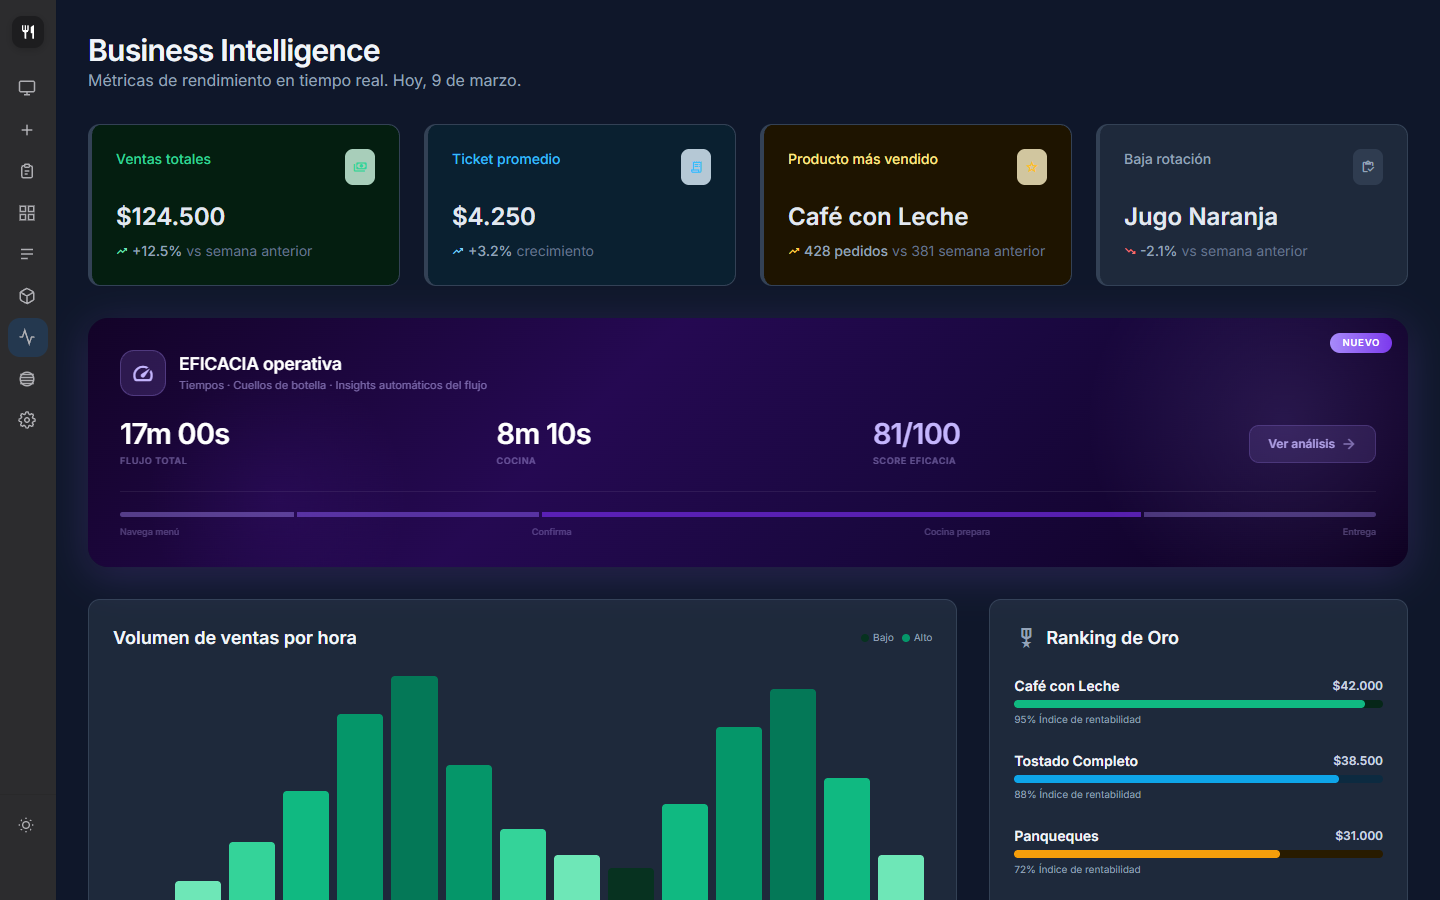
Task: Click the Café con Leche progress bar in ranking
Action: (x=1198, y=704)
